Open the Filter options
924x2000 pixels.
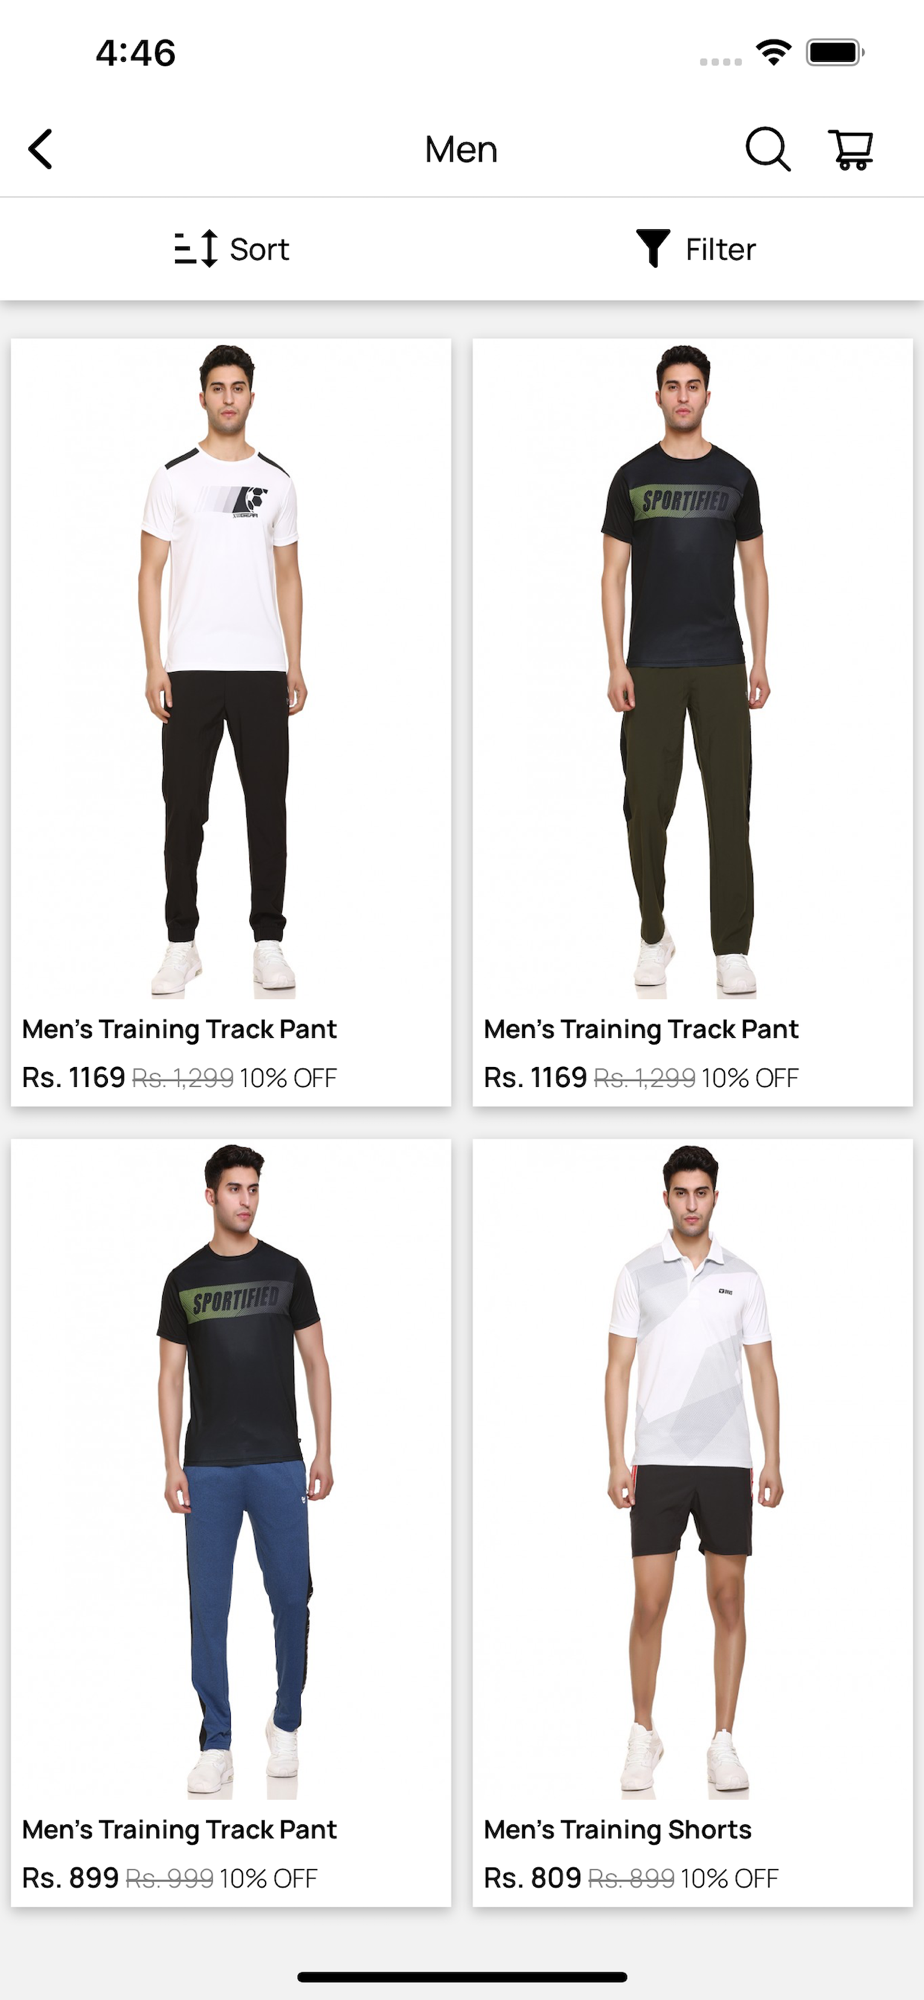[696, 248]
